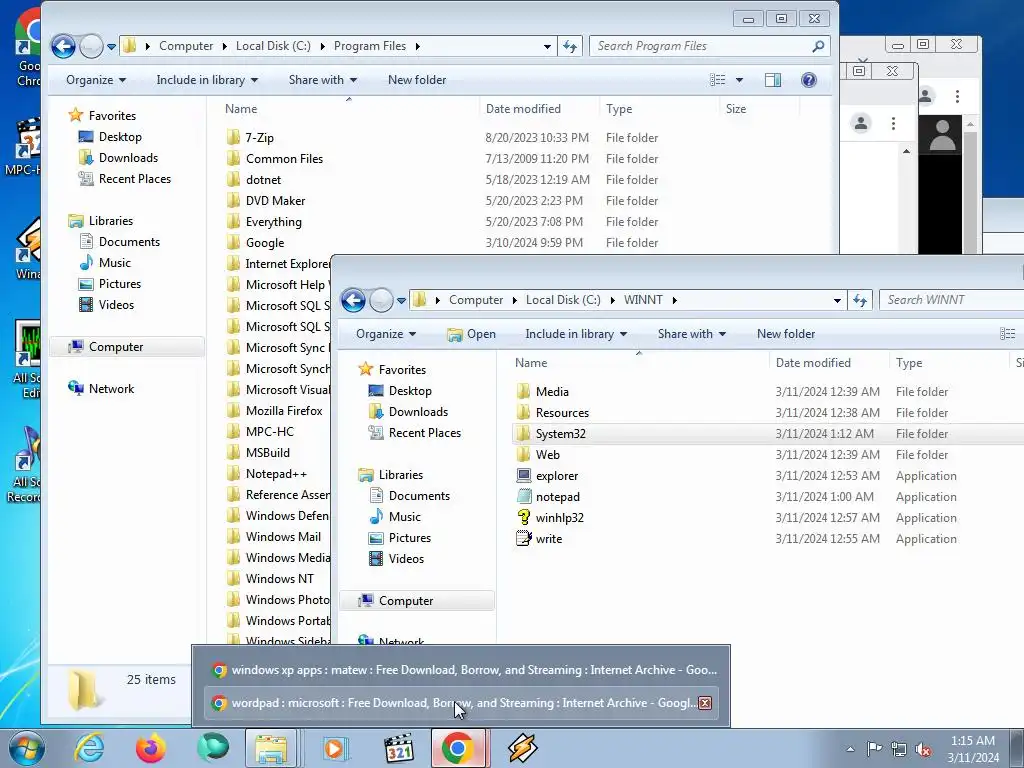Open Internet Explorer from taskbar

point(89,748)
